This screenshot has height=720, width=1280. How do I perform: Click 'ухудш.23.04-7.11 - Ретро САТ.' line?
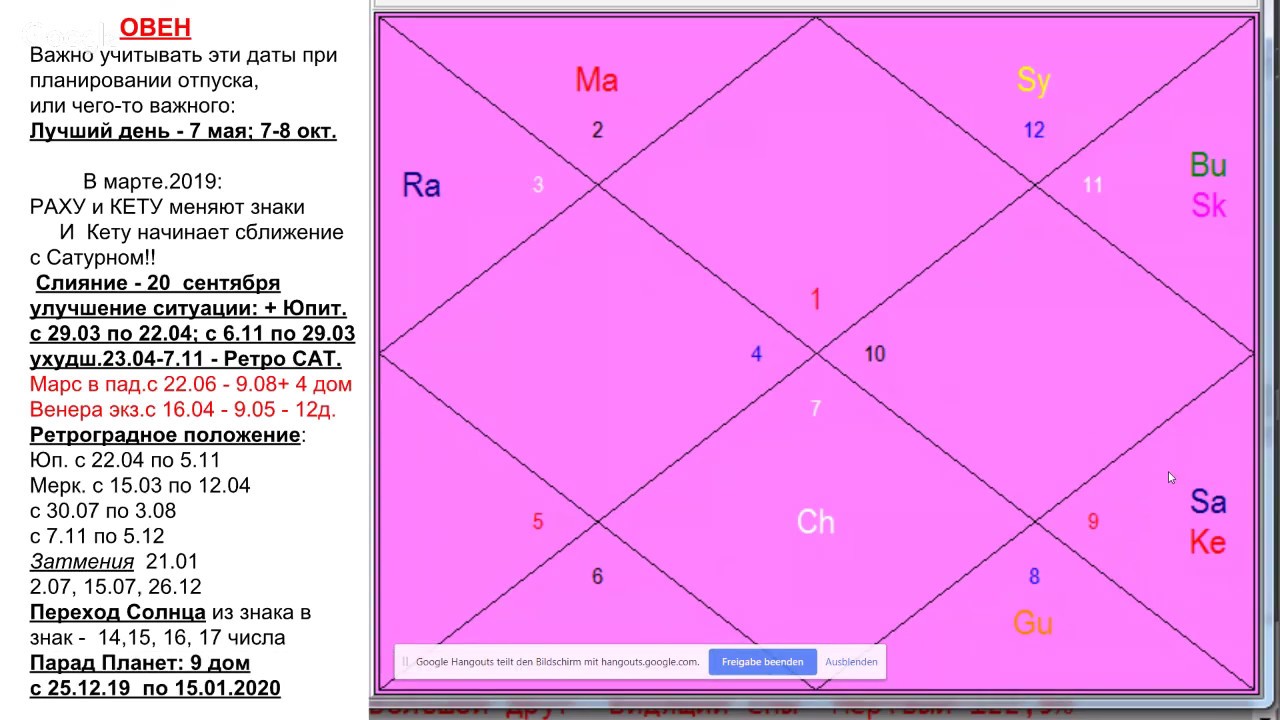click(x=186, y=359)
